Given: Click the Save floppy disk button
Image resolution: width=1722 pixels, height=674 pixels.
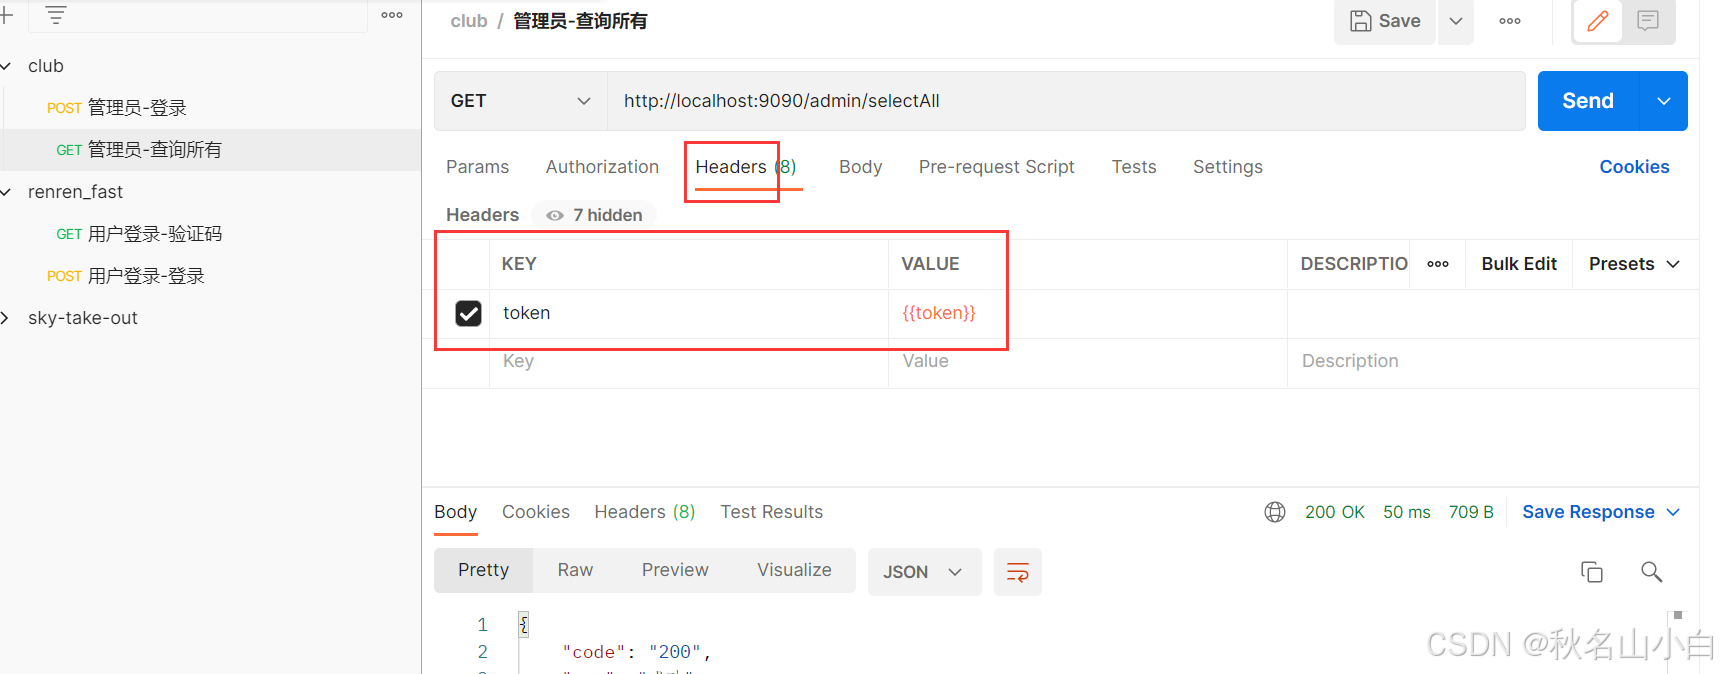Looking at the screenshot, I should (1385, 21).
